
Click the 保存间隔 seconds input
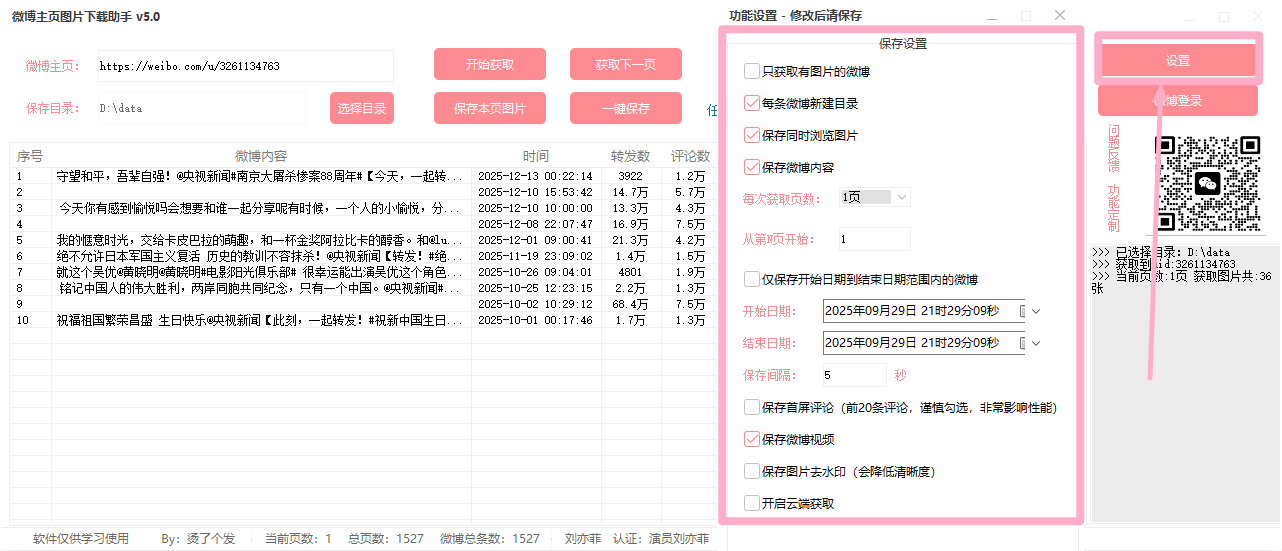click(x=854, y=375)
